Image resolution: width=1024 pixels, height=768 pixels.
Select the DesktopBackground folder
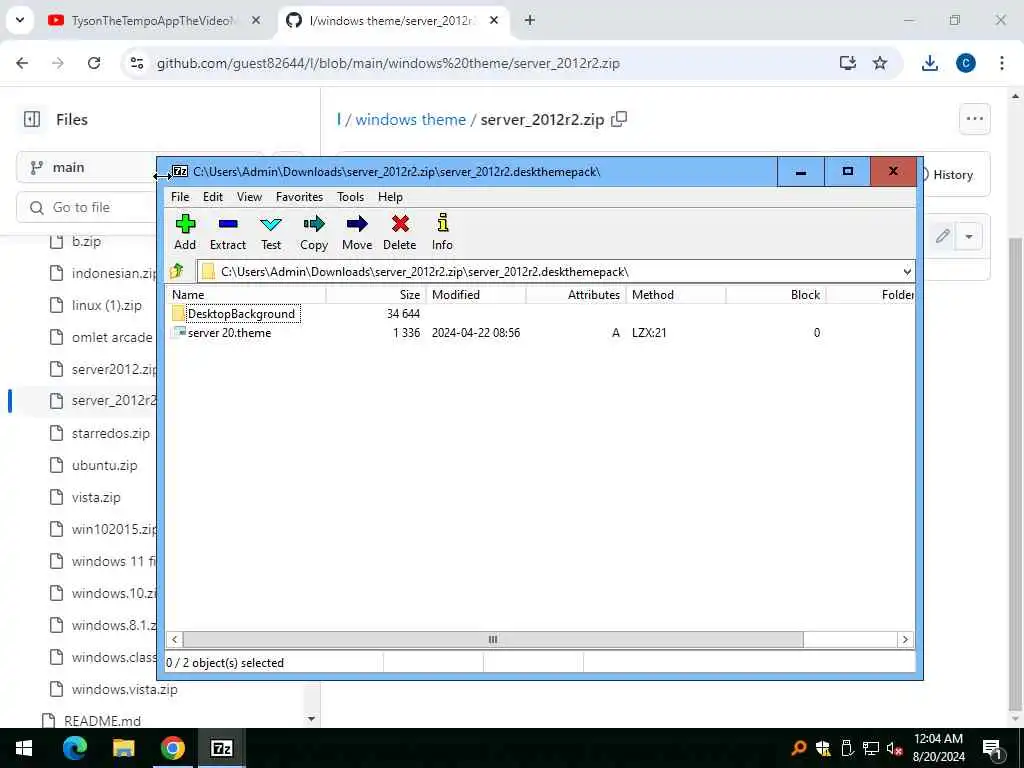coord(241,313)
